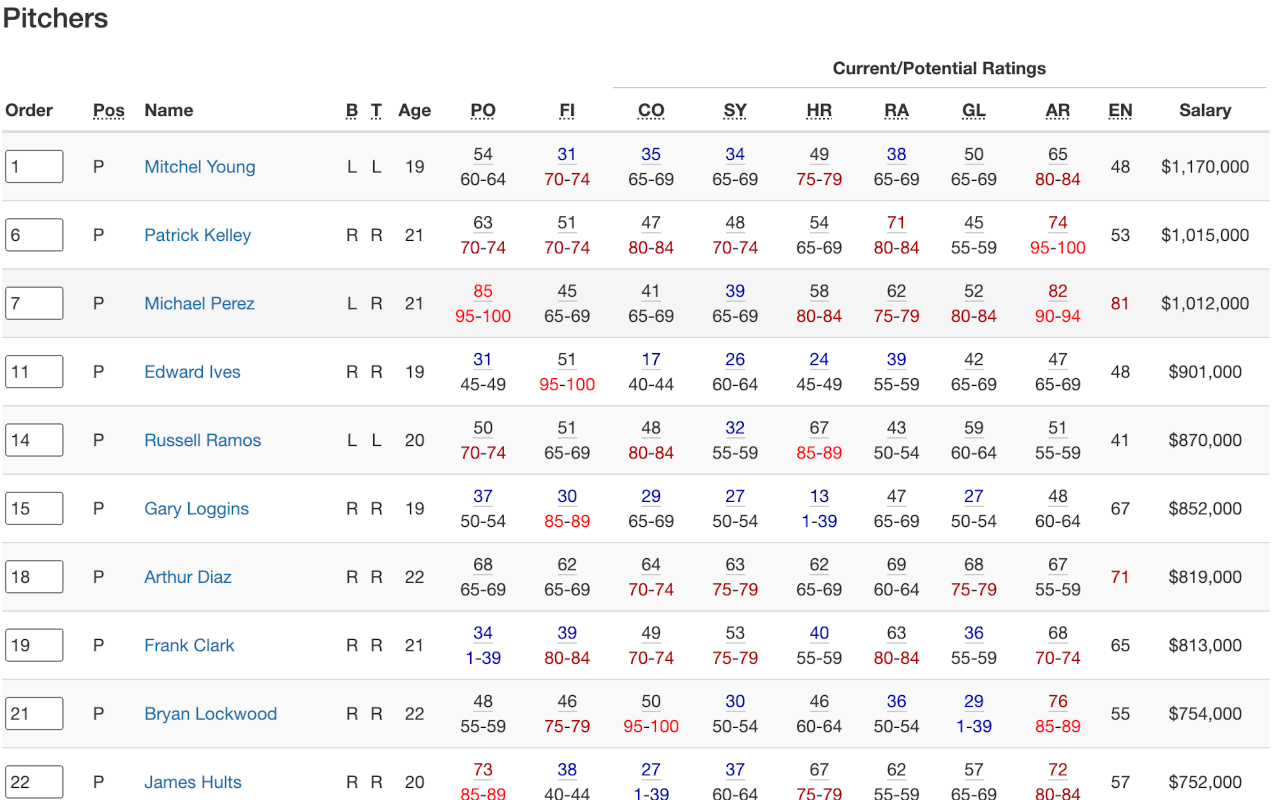Image resolution: width=1280 pixels, height=800 pixels.
Task: Click the Age column header
Action: click(x=414, y=110)
